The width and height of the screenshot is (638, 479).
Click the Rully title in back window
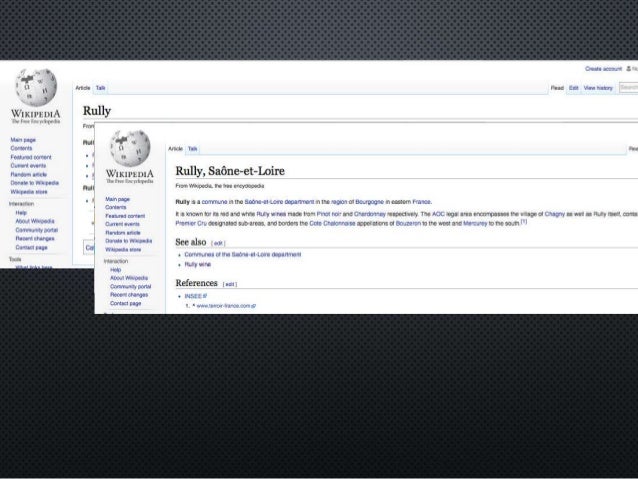pos(97,111)
